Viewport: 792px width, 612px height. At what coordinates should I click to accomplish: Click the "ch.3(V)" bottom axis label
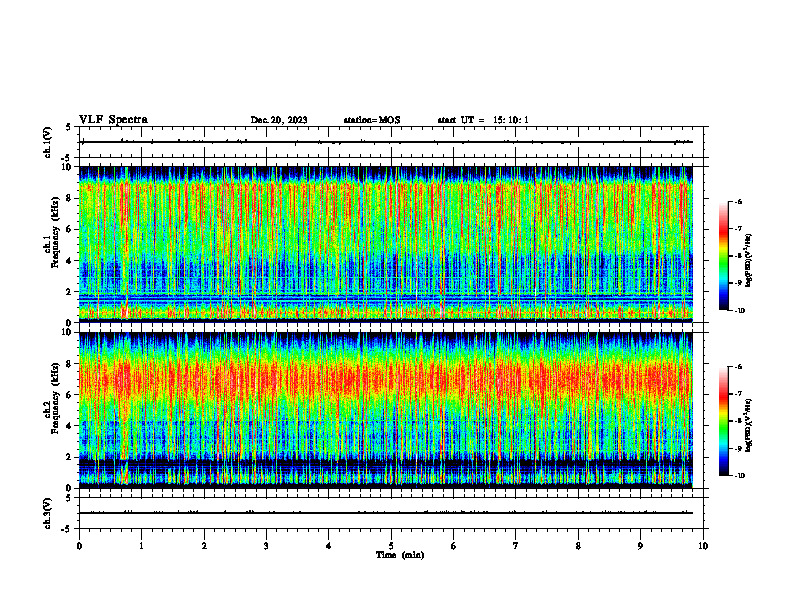click(x=47, y=513)
